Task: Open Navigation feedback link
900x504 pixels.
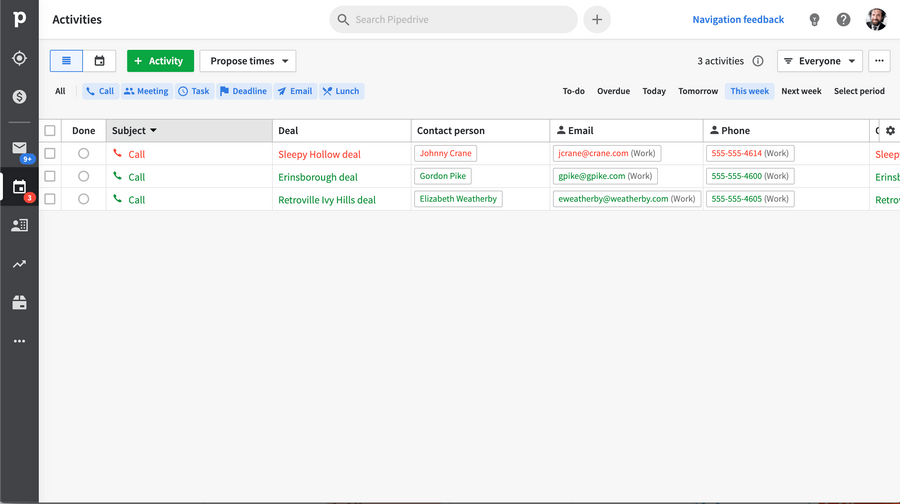Action: coord(738,20)
